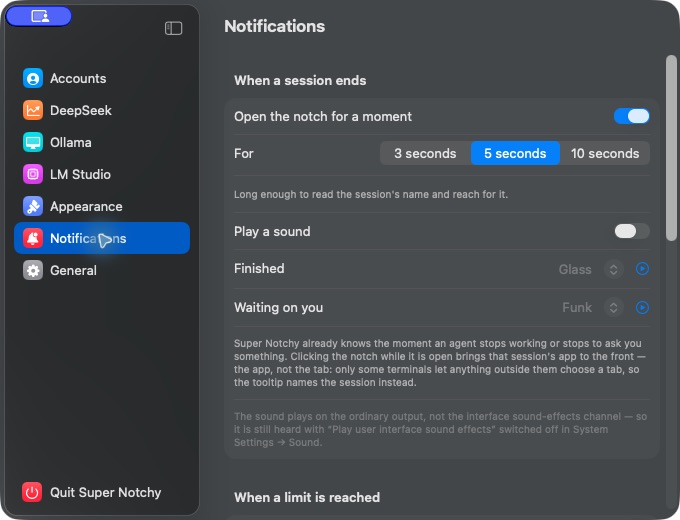
Task: Click the 'Super Notchy already knows' description
Action: pyautogui.click(x=440, y=363)
